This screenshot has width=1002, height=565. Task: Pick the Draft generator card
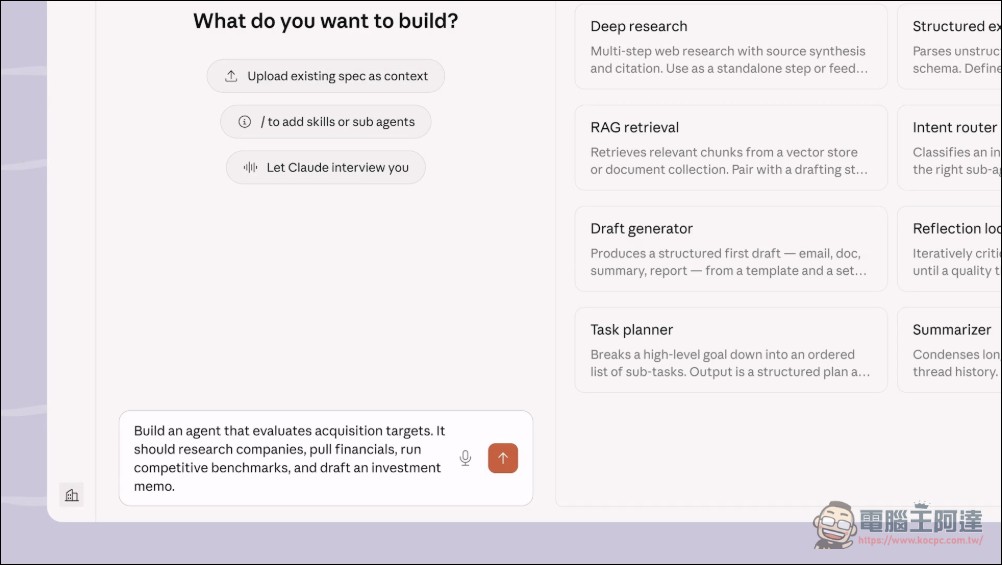(730, 249)
